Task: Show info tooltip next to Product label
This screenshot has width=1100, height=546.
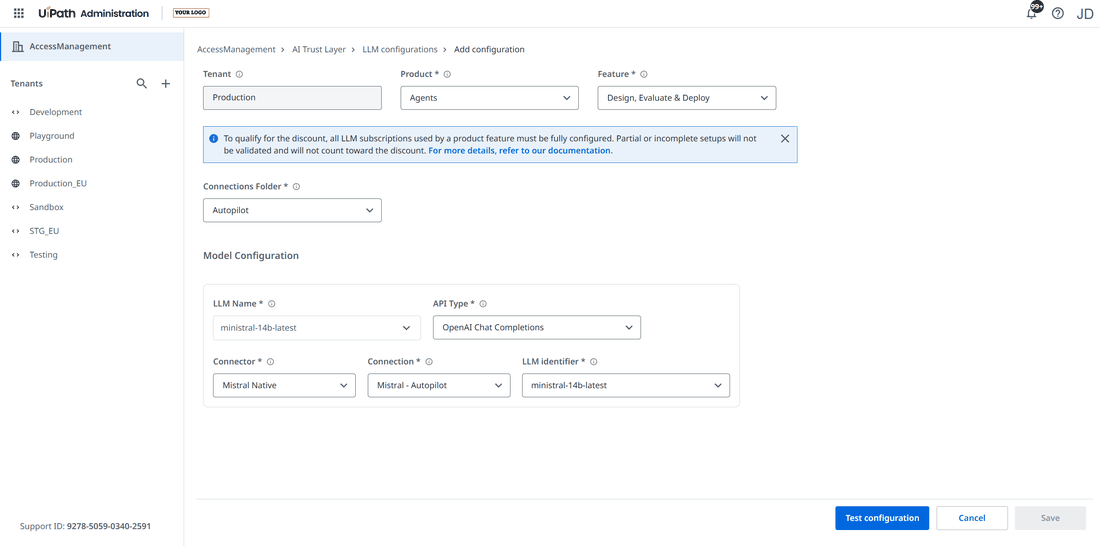Action: click(x=447, y=74)
